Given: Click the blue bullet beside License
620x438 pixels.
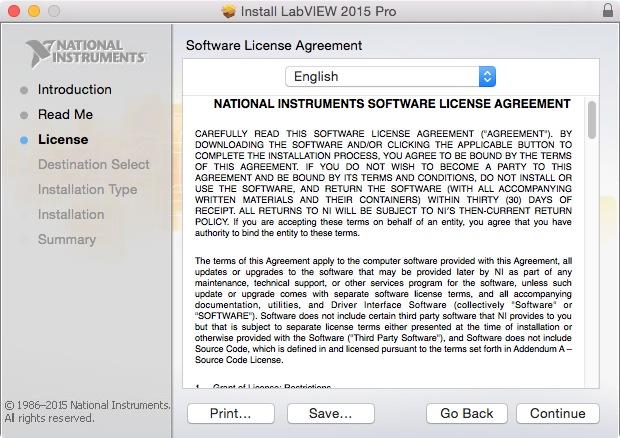Looking at the screenshot, I should 24,140.
